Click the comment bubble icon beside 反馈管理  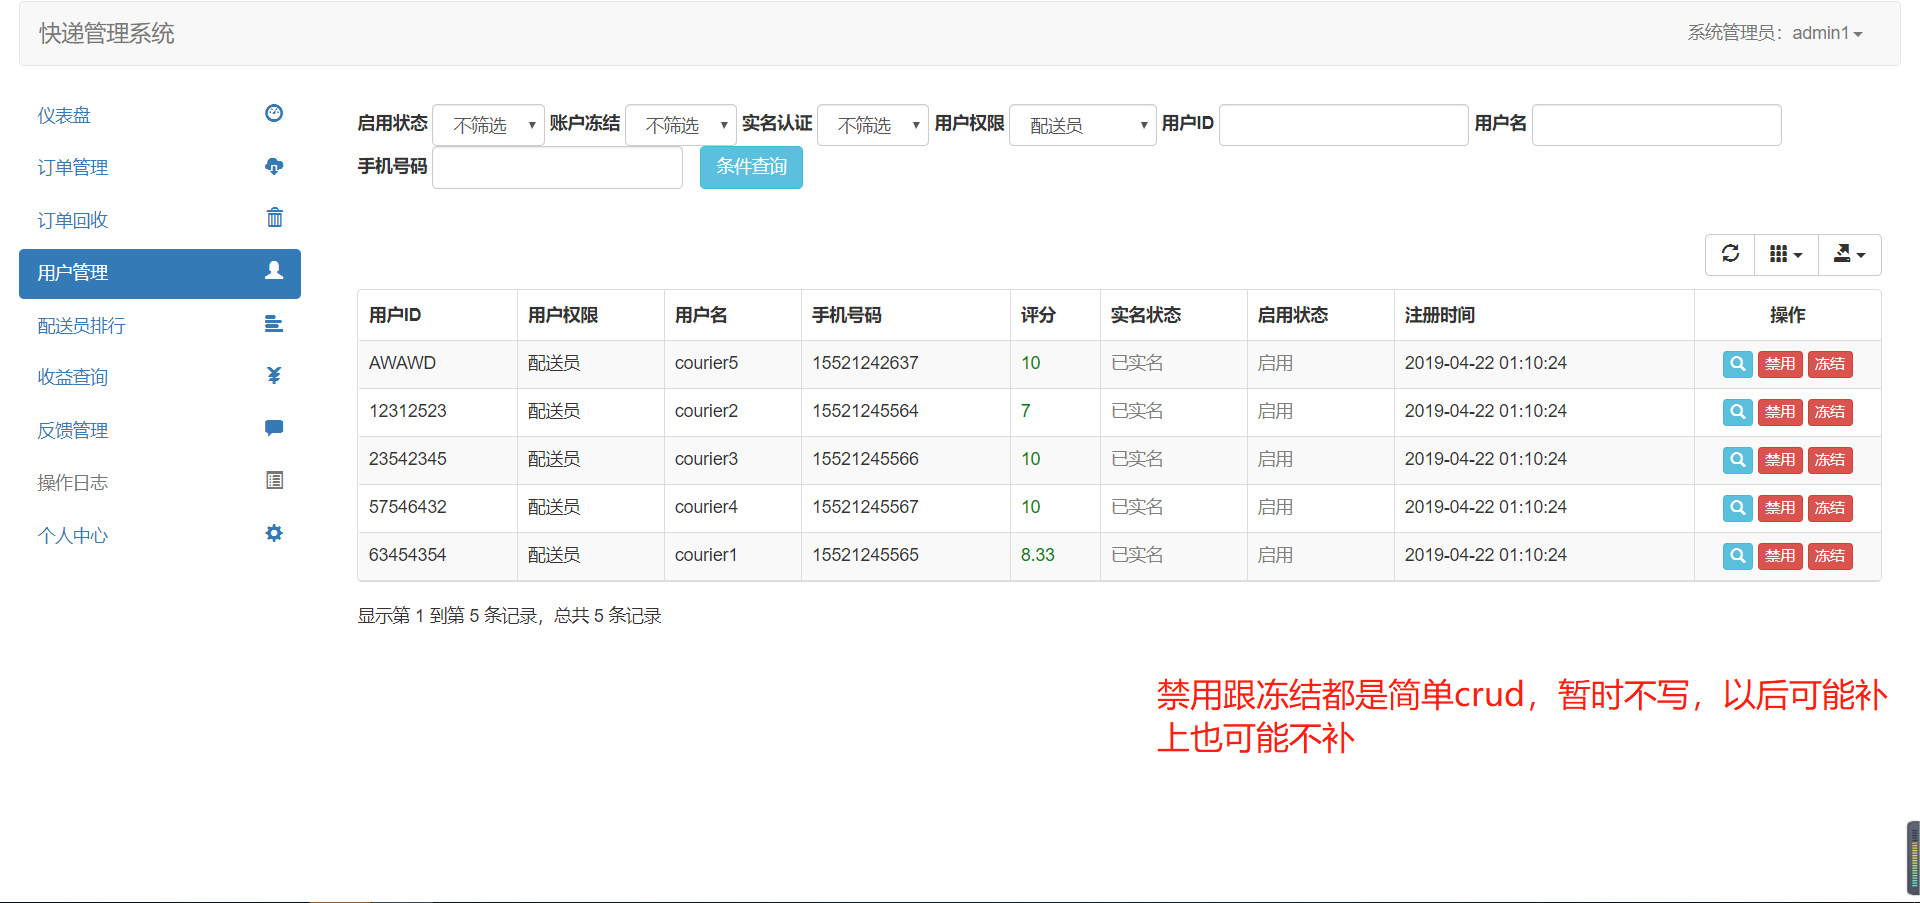click(x=274, y=428)
